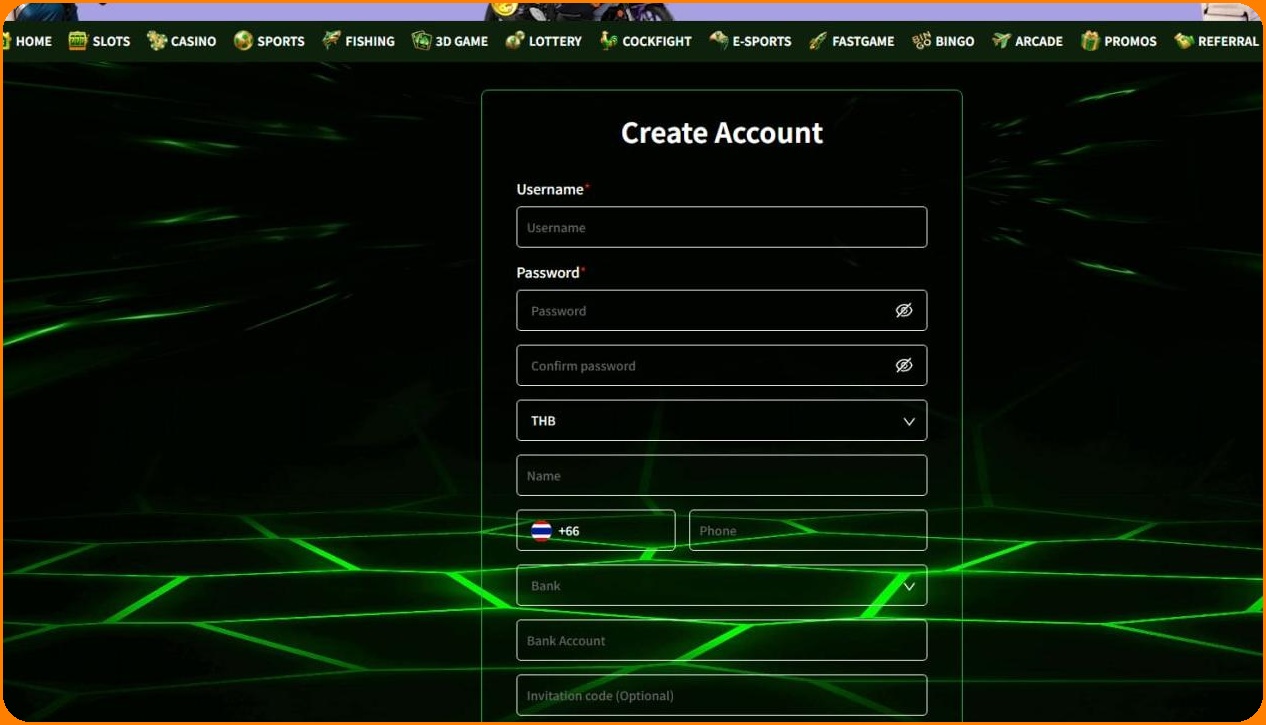Click the soccer ball SPORTS icon

pos(243,41)
